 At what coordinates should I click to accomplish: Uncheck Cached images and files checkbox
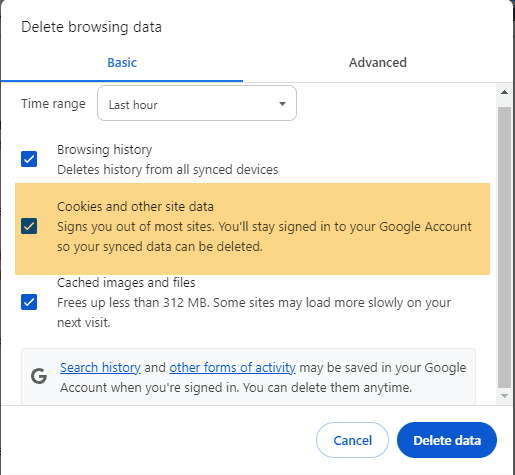click(x=29, y=302)
